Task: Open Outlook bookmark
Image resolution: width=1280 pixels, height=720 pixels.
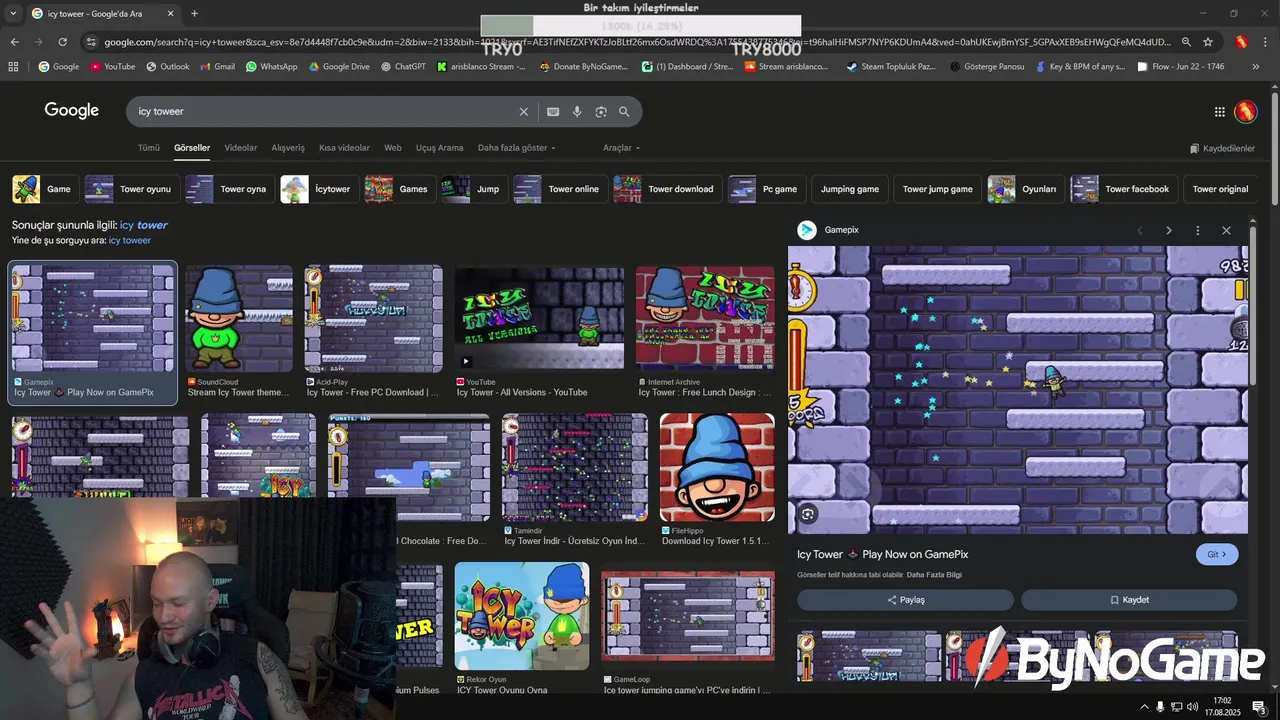Action: 167,67
